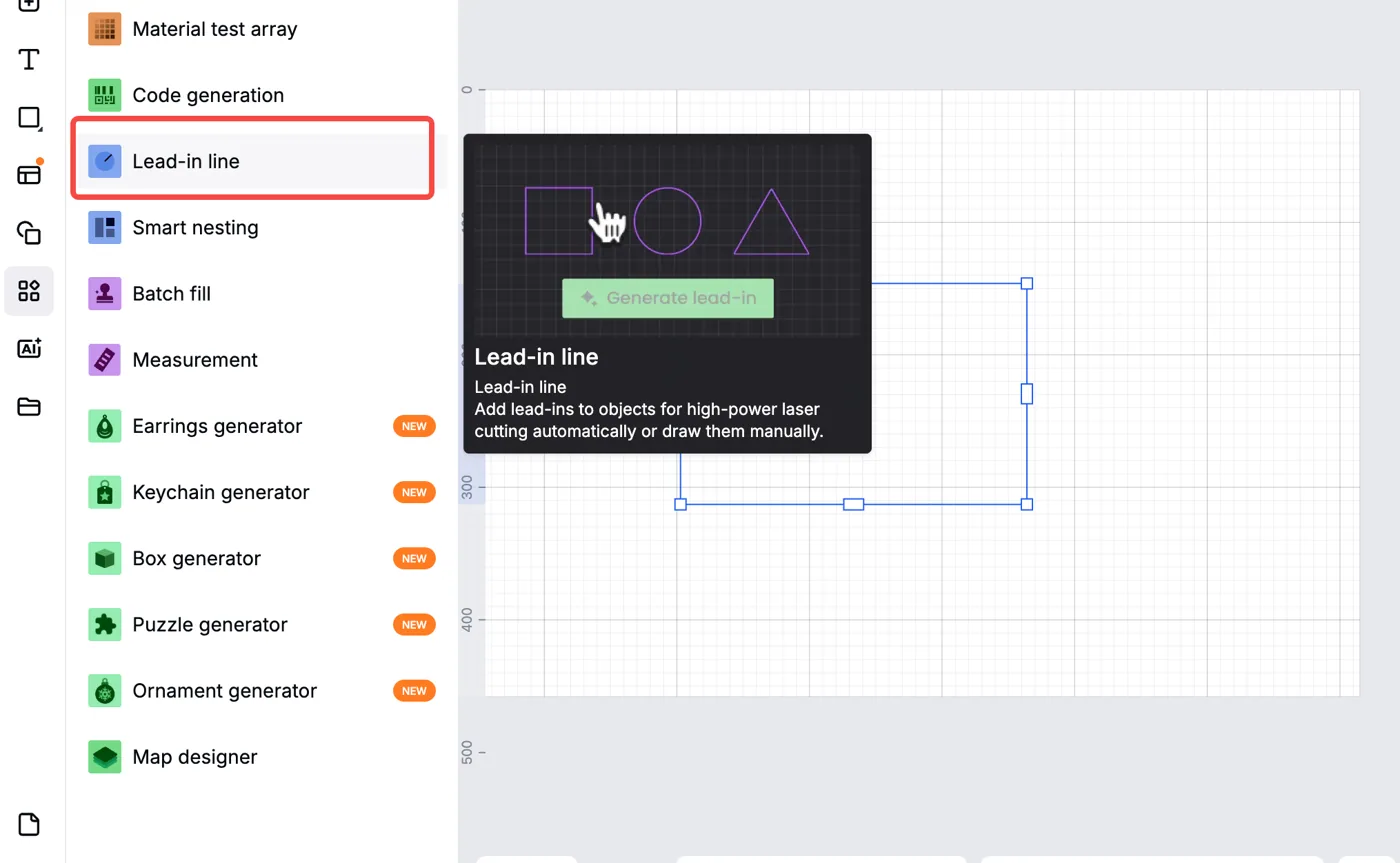Click the overlapping shapes icon in sidebar
The height and width of the screenshot is (863, 1400).
tap(29, 233)
